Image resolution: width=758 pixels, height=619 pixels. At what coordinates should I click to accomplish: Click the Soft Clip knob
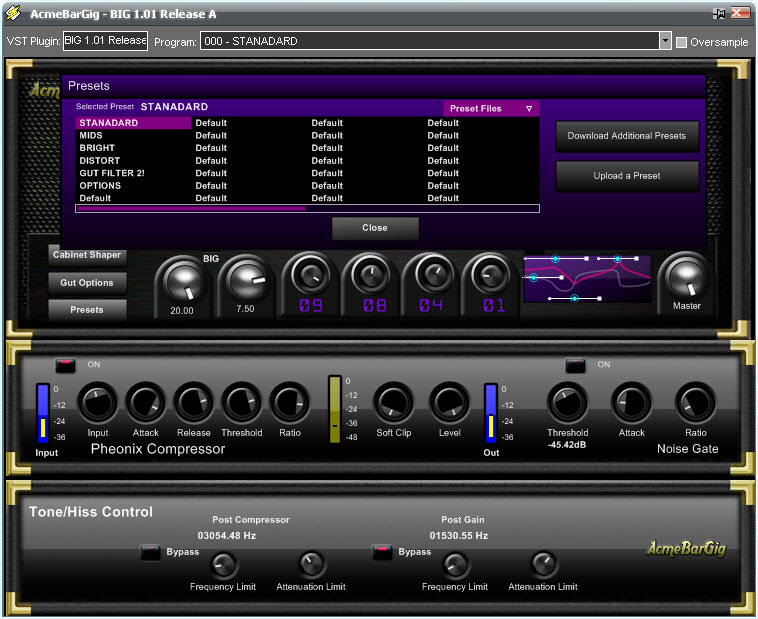click(x=394, y=403)
